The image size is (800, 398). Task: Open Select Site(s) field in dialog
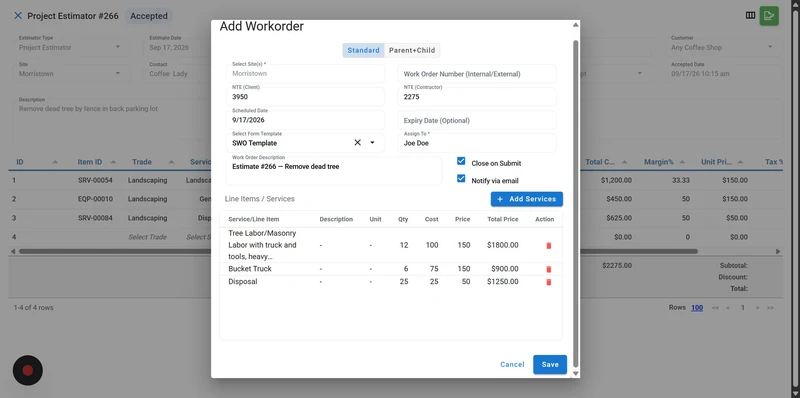[x=306, y=73]
